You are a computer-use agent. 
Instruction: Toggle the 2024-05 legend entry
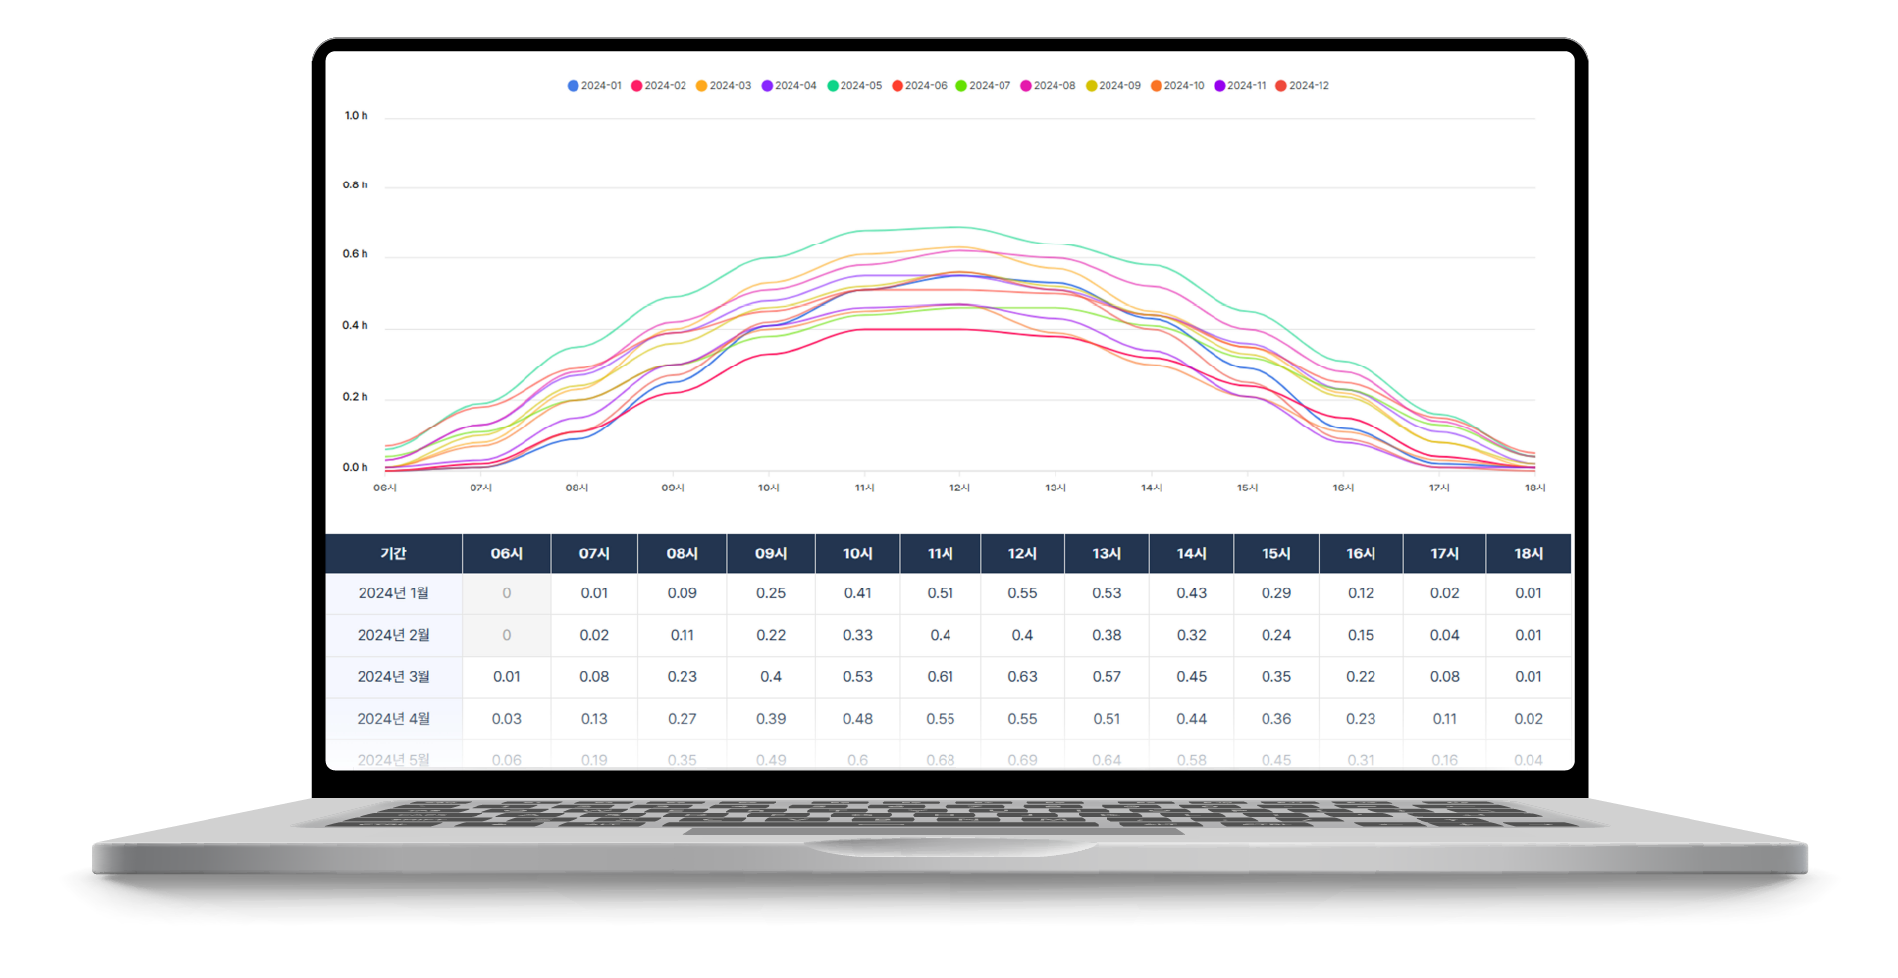click(x=854, y=86)
